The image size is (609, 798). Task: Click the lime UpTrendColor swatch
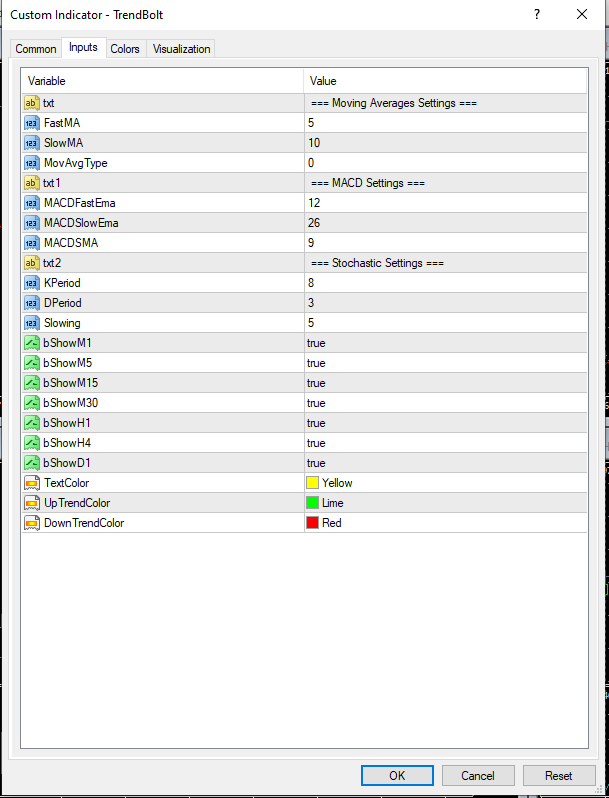pyautogui.click(x=312, y=503)
